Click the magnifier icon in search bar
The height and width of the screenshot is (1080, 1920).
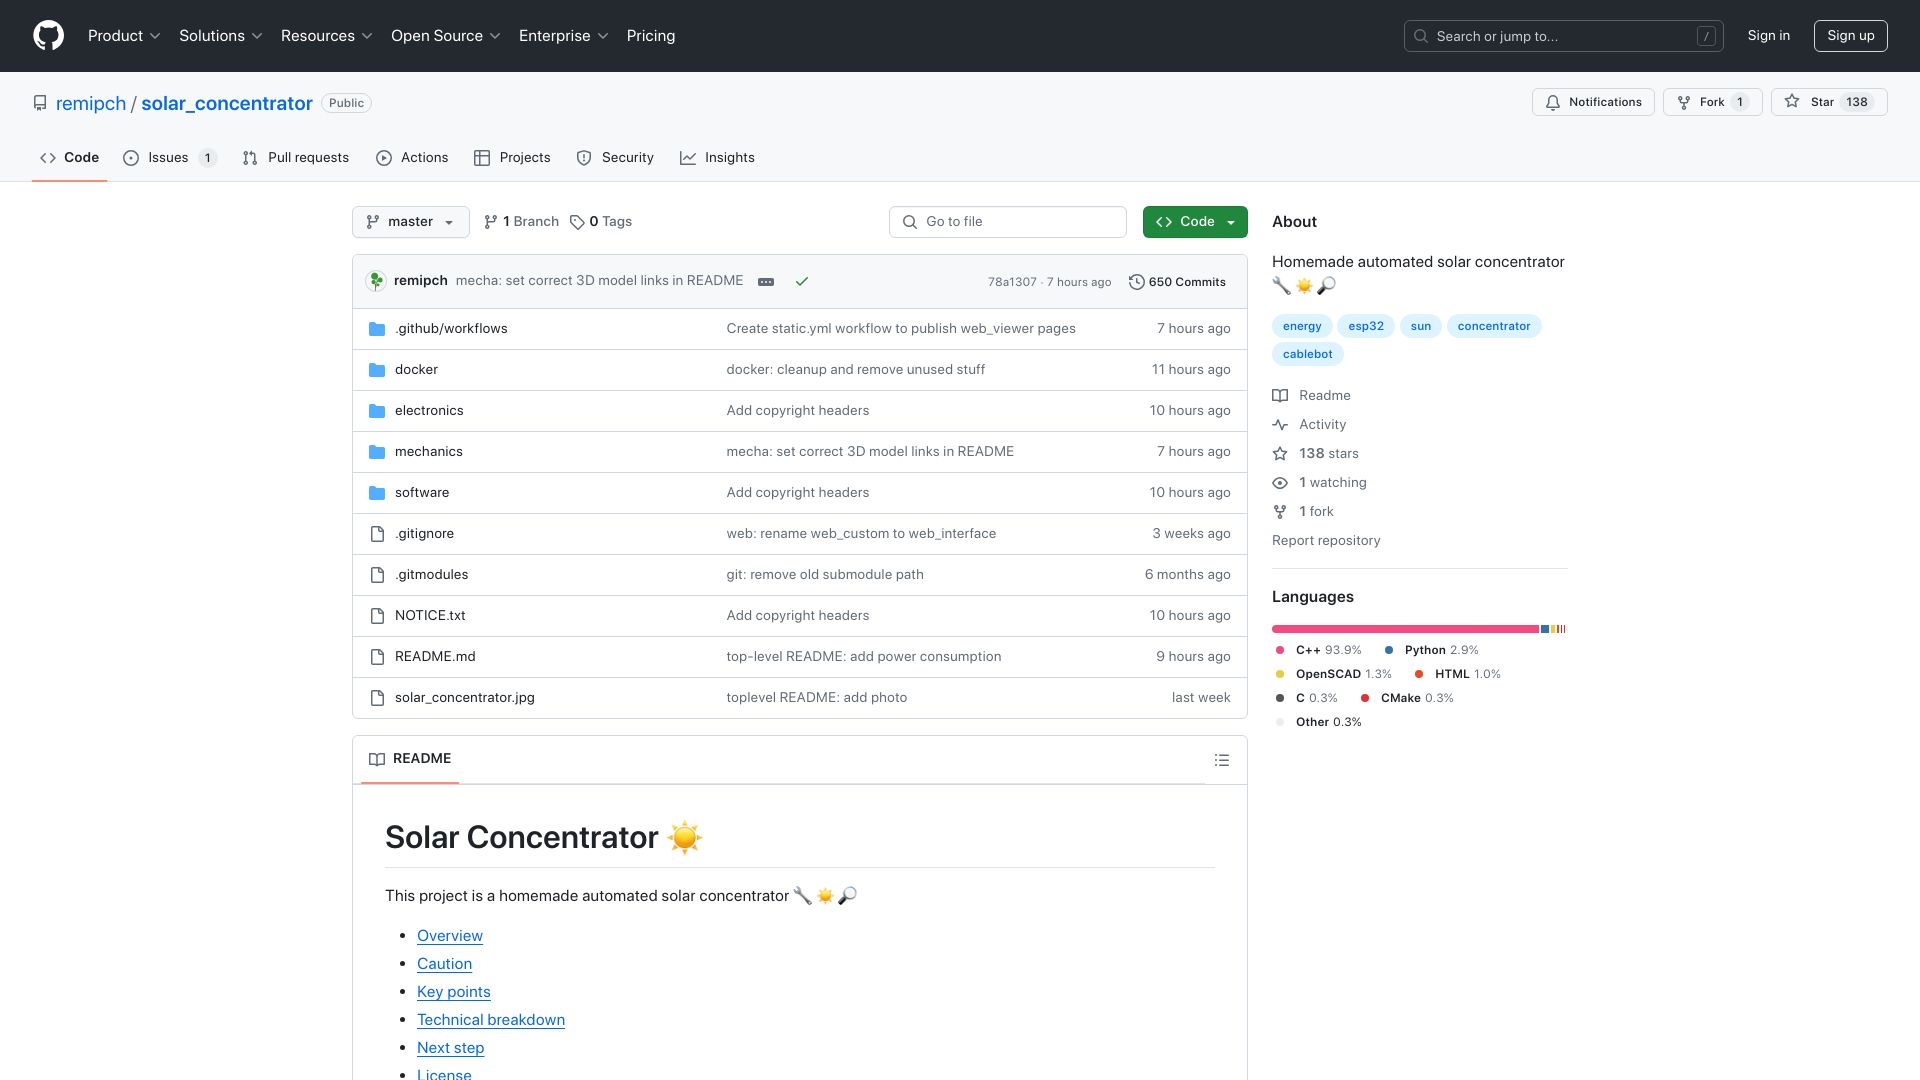[x=1420, y=36]
